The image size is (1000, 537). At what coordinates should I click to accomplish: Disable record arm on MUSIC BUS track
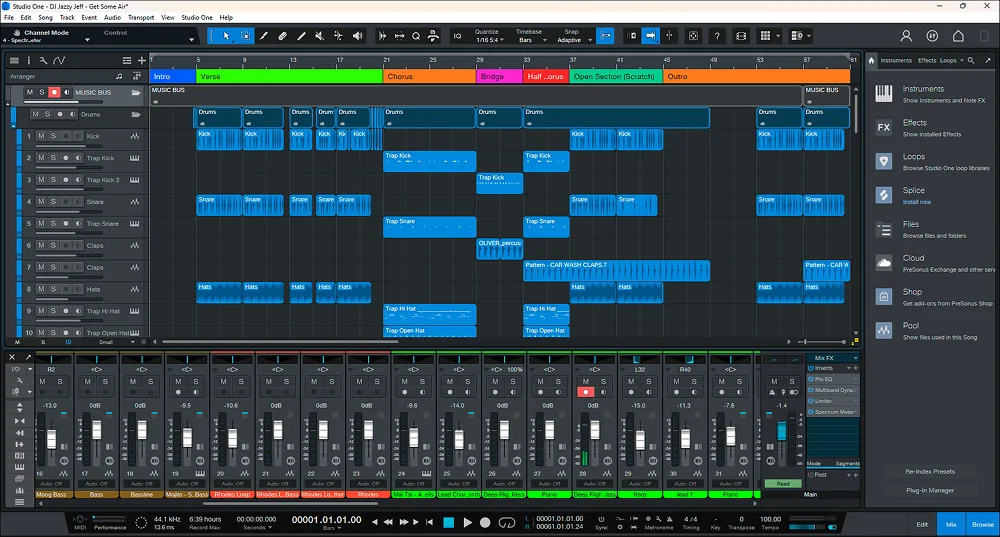coord(54,92)
